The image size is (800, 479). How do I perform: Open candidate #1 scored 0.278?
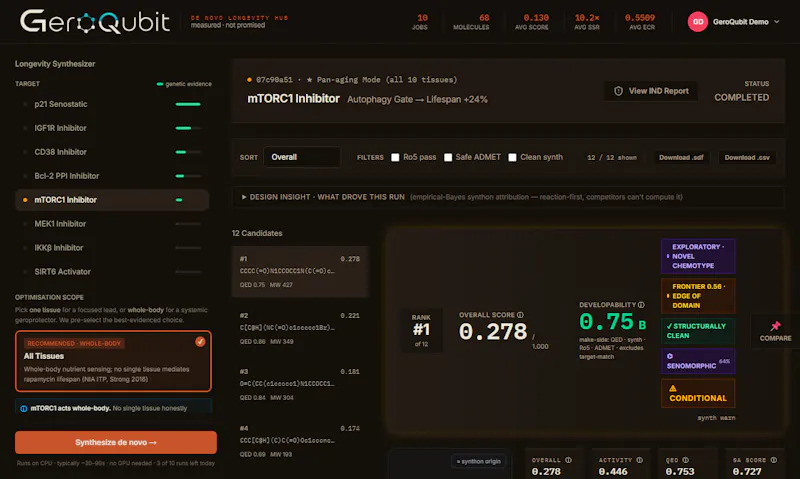pyautogui.click(x=300, y=272)
